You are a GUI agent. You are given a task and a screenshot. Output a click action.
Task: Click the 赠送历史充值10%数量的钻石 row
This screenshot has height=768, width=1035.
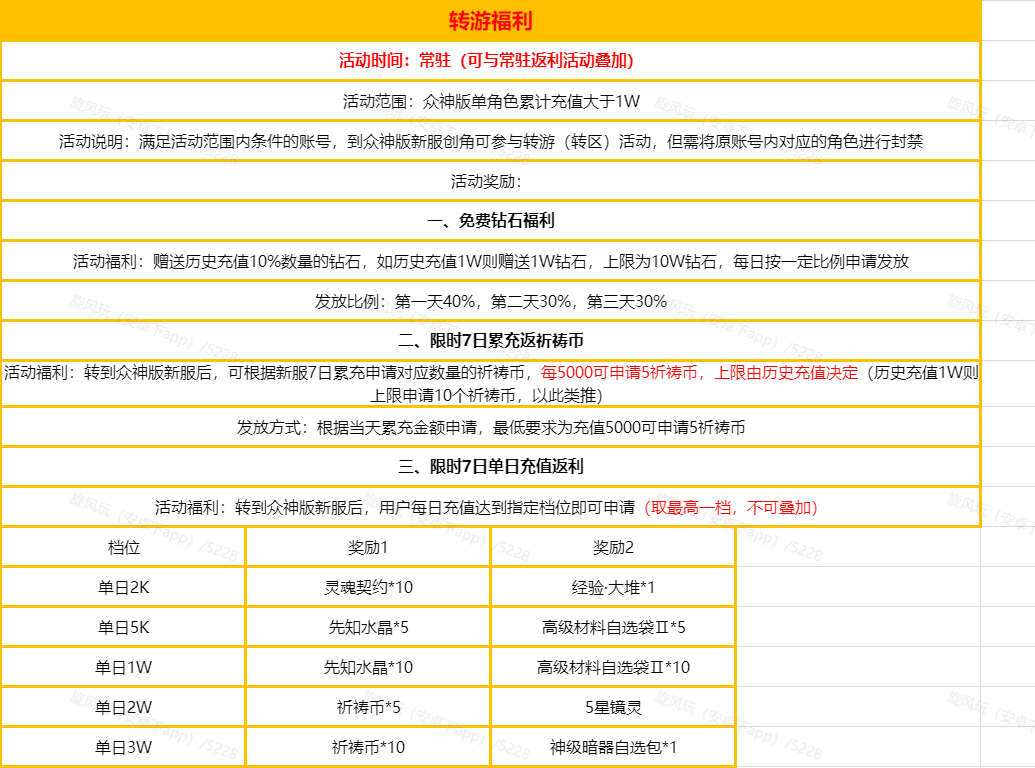tap(490, 261)
